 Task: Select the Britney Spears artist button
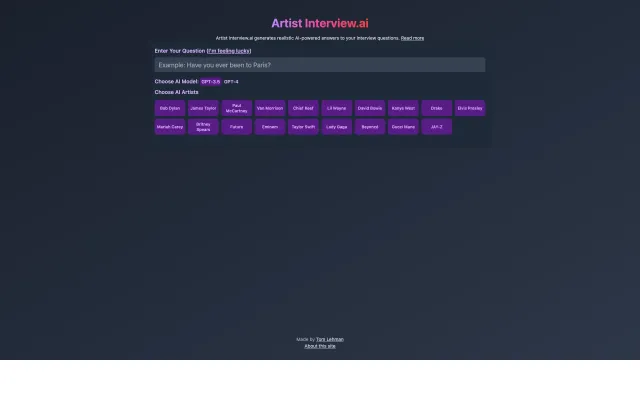click(x=203, y=127)
